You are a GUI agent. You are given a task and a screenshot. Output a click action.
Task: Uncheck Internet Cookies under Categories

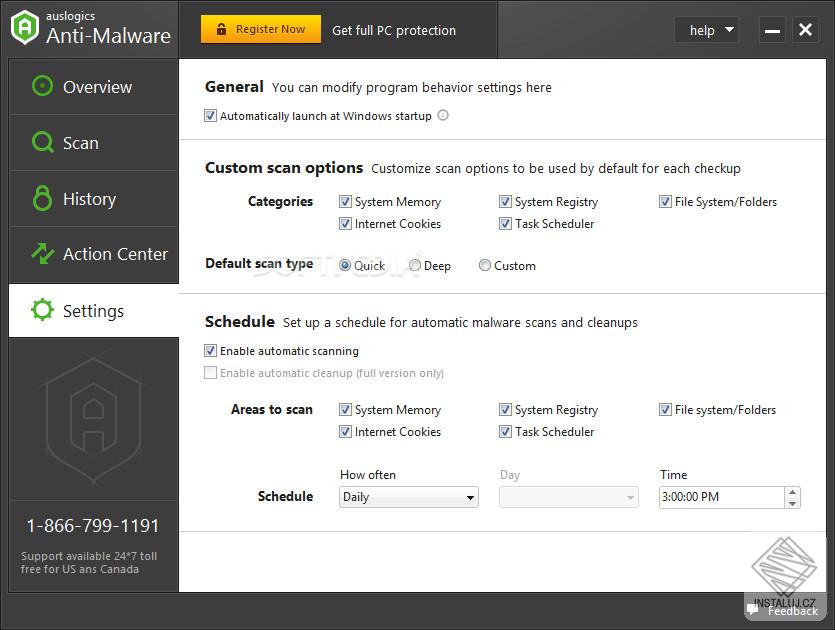(x=345, y=223)
